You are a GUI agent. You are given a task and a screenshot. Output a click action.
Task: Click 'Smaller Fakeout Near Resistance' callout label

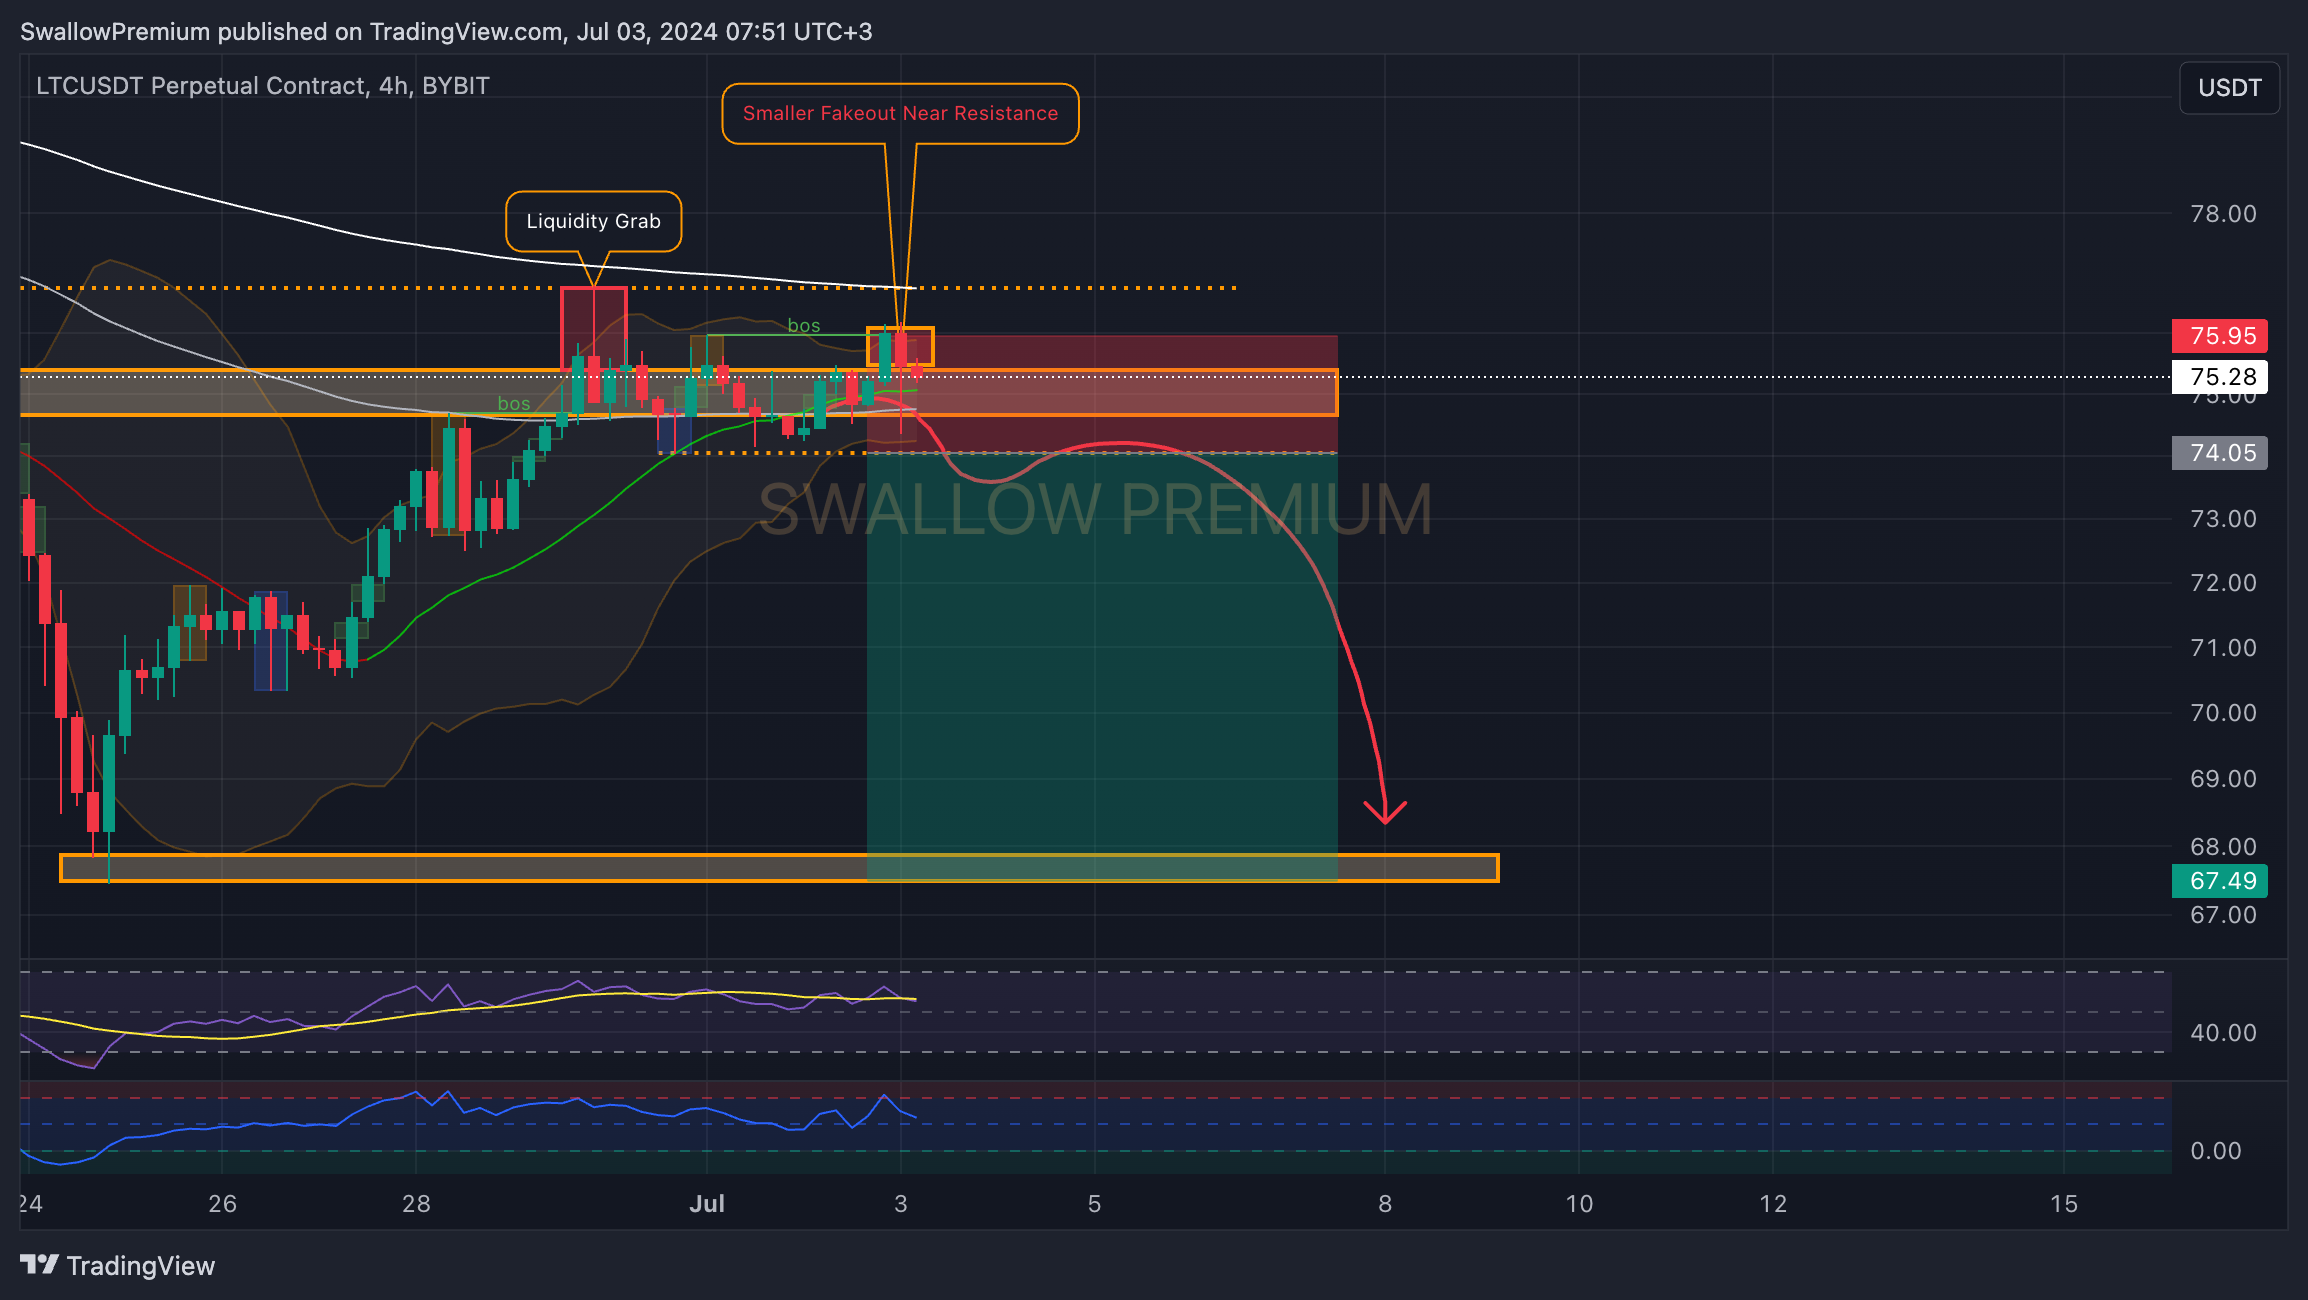tap(900, 113)
